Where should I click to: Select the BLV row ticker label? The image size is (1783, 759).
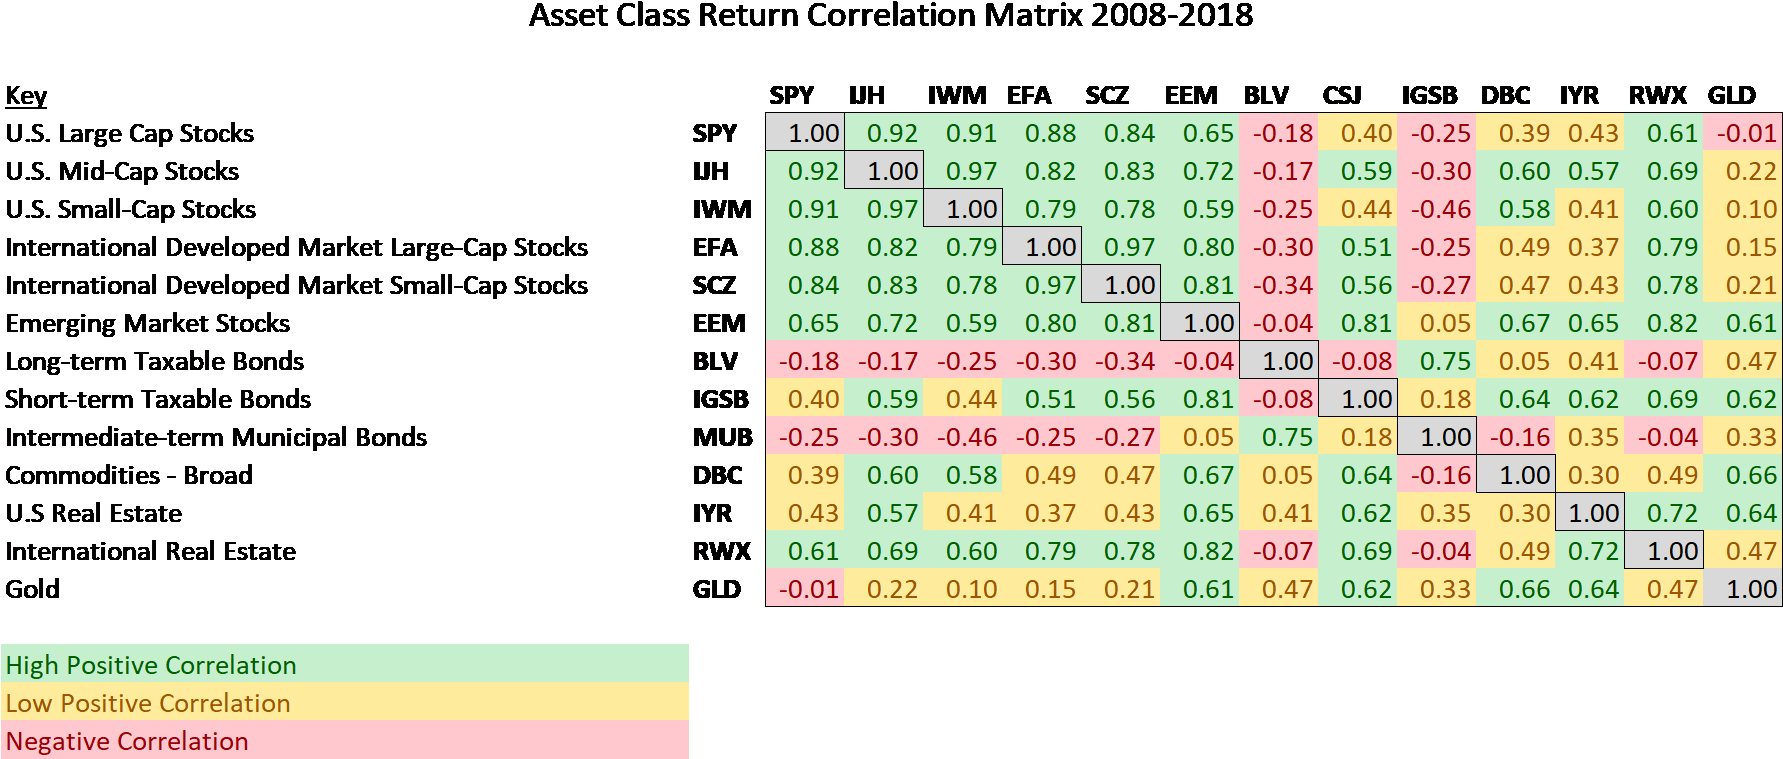click(x=714, y=361)
